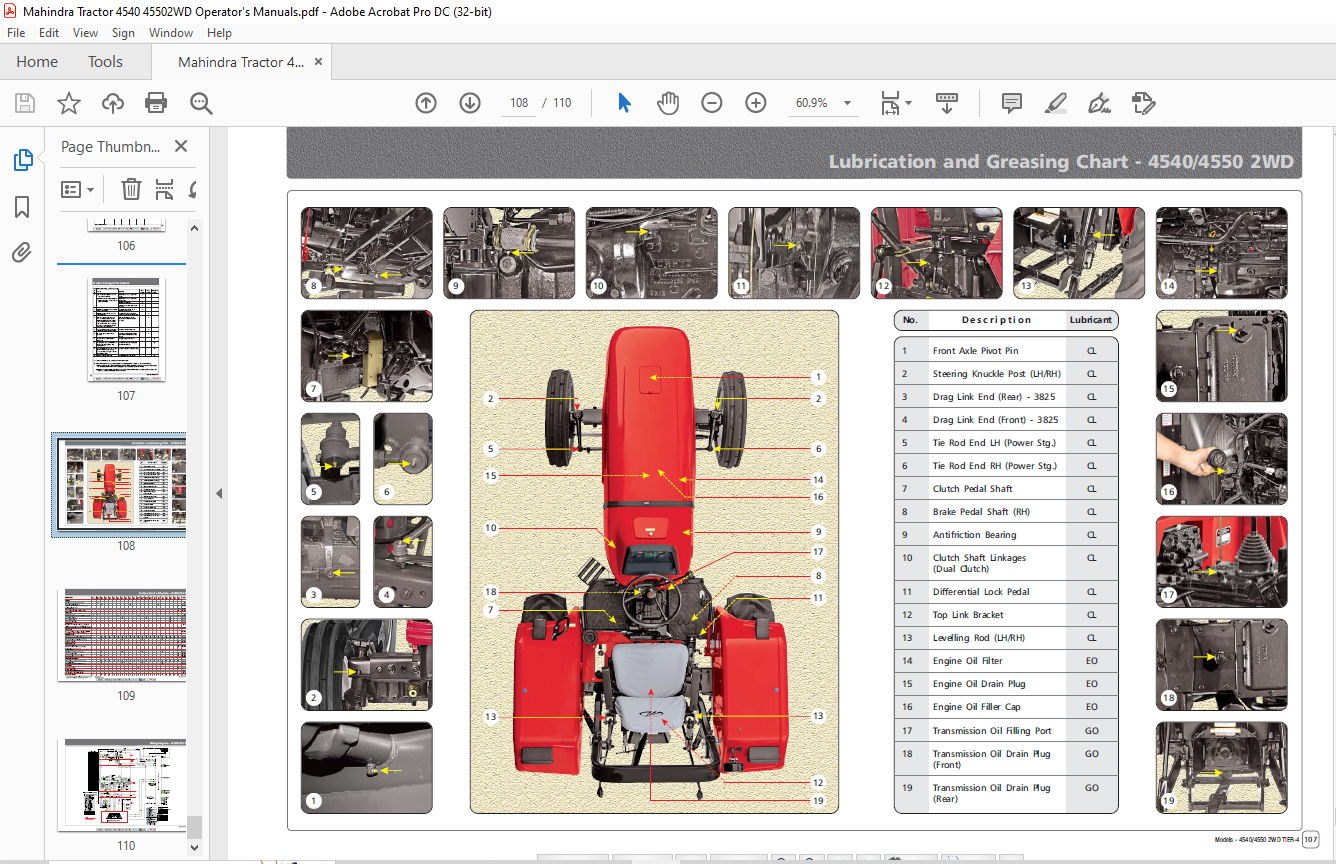Collapse the navigation pane arrow

coord(219,493)
